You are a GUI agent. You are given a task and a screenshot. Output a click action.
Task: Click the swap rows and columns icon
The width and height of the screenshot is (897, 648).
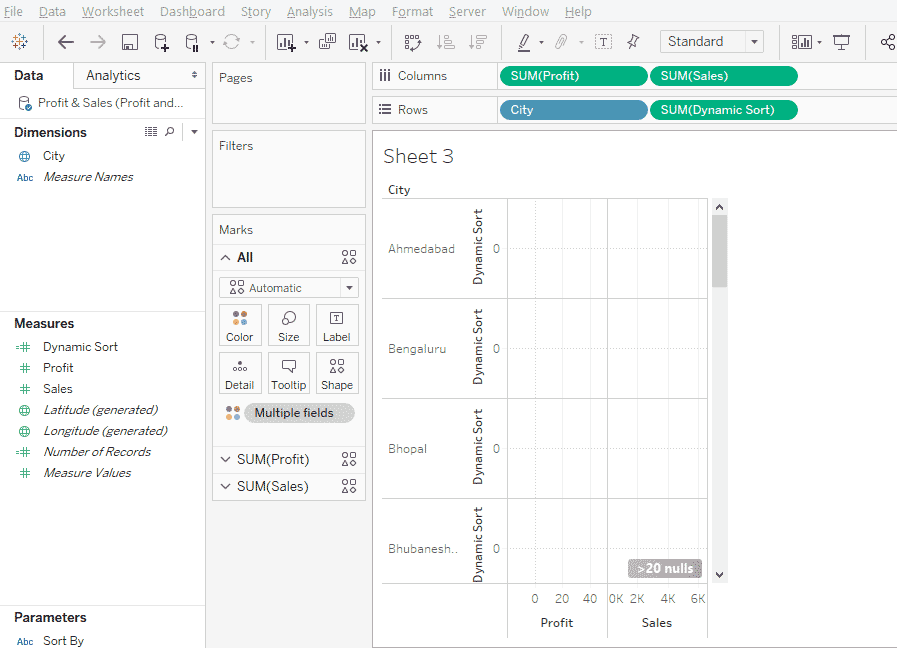pyautogui.click(x=412, y=41)
